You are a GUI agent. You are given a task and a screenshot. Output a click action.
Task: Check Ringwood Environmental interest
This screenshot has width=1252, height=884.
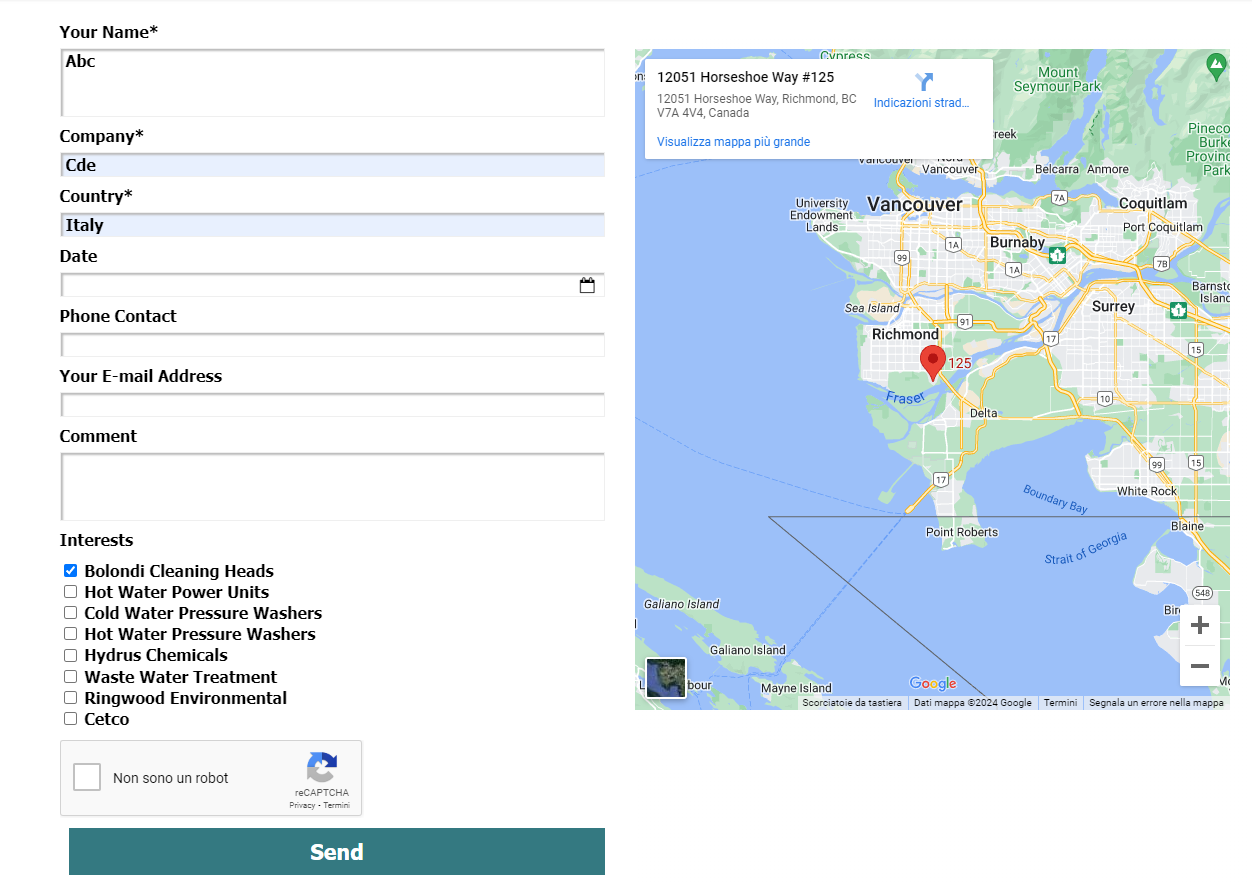coord(70,698)
